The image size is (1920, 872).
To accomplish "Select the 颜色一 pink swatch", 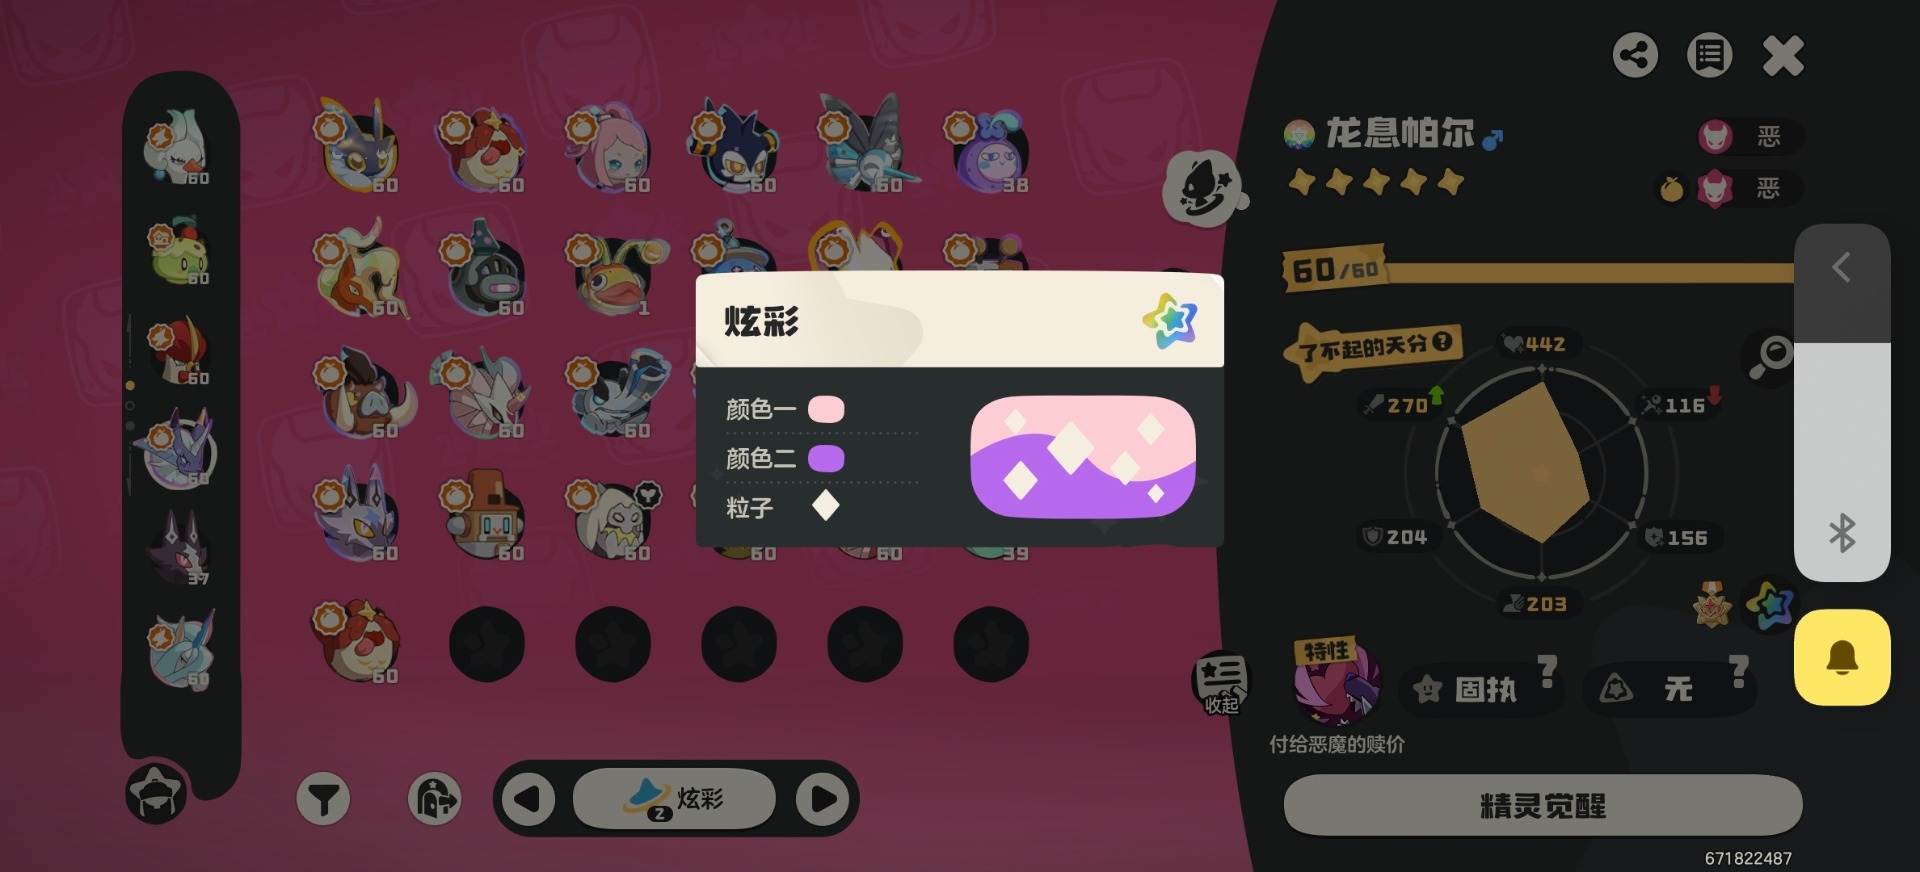I will [826, 409].
